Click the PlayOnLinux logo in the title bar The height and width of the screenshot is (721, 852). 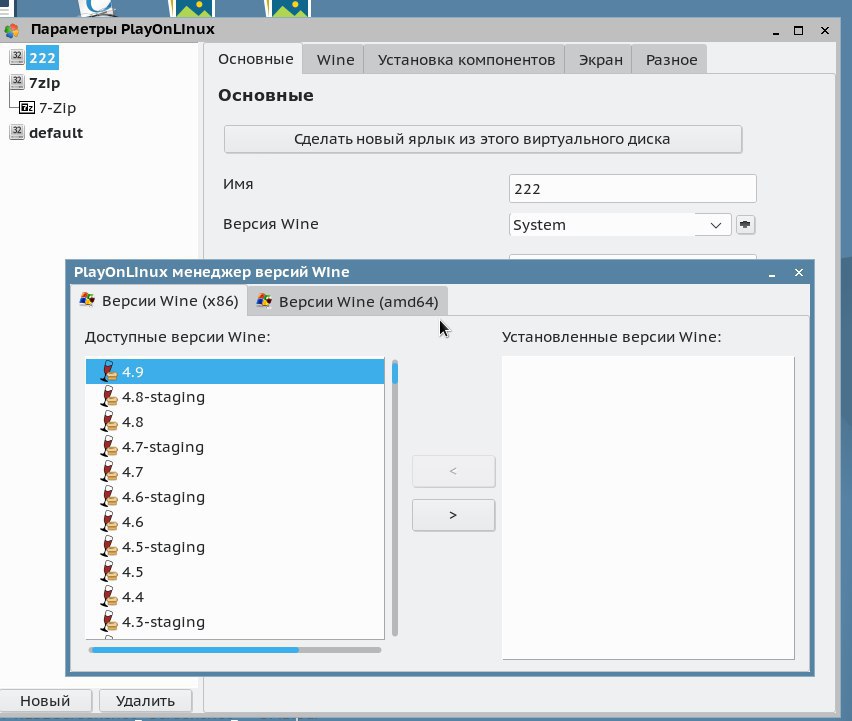(12, 30)
